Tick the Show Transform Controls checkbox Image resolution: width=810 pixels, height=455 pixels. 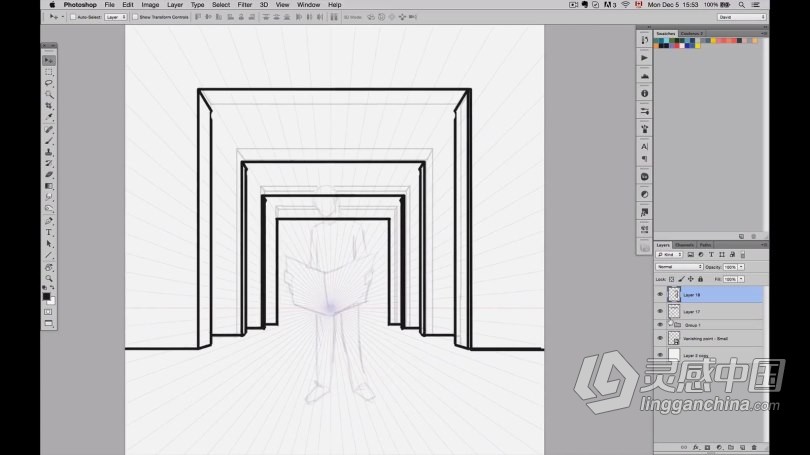pyautogui.click(x=136, y=17)
